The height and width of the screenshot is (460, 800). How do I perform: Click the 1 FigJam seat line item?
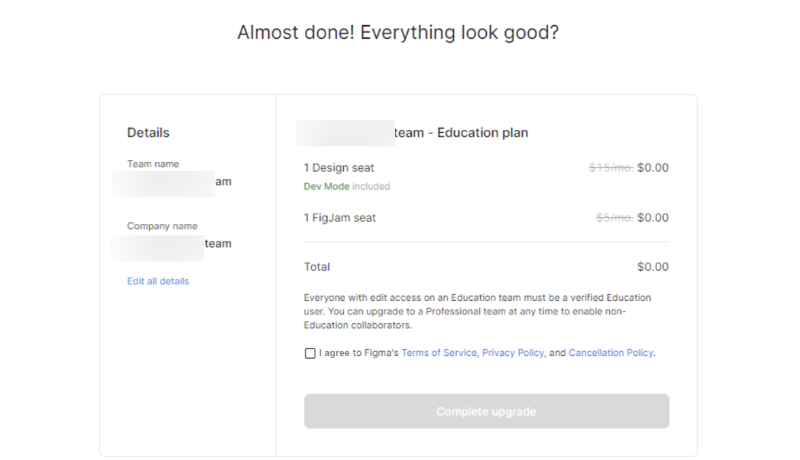tap(339, 217)
